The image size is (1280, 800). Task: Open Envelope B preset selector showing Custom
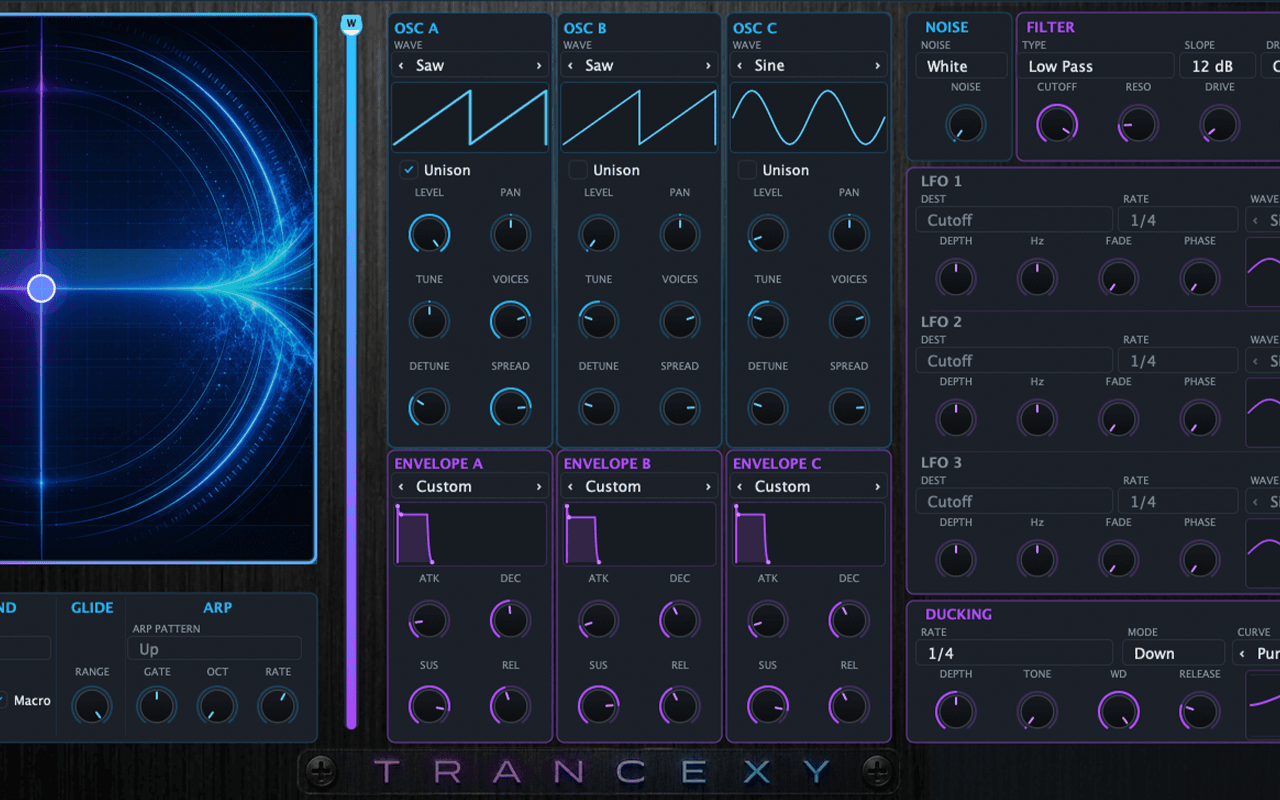pos(639,487)
